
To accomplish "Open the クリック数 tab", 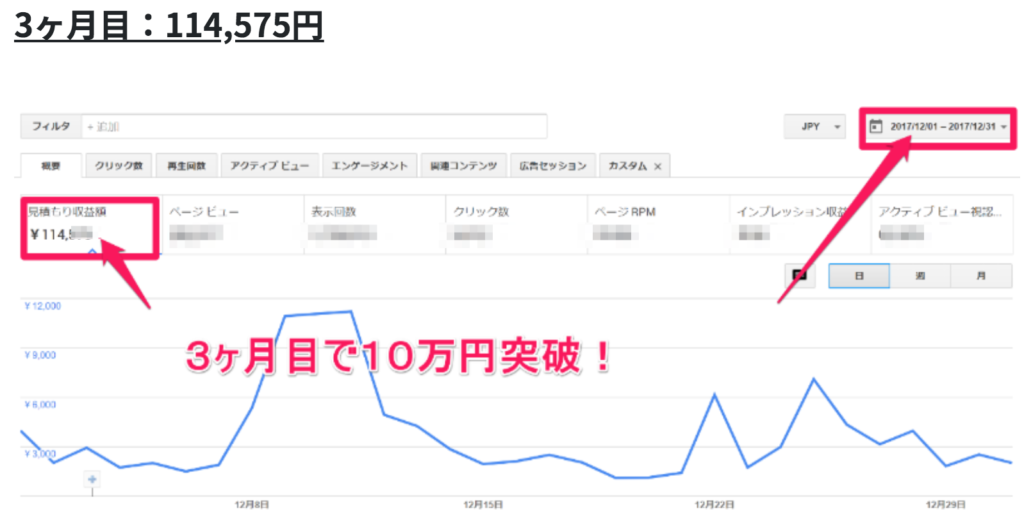I will tap(119, 166).
